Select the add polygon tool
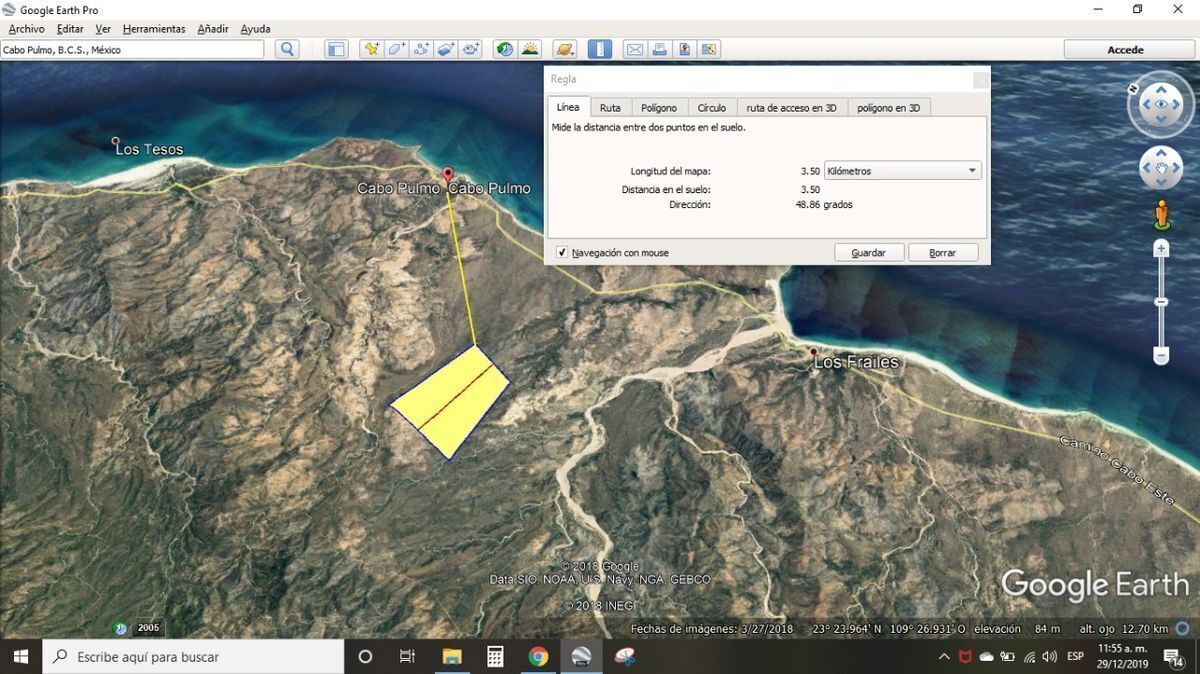This screenshot has width=1200, height=674. [396, 49]
